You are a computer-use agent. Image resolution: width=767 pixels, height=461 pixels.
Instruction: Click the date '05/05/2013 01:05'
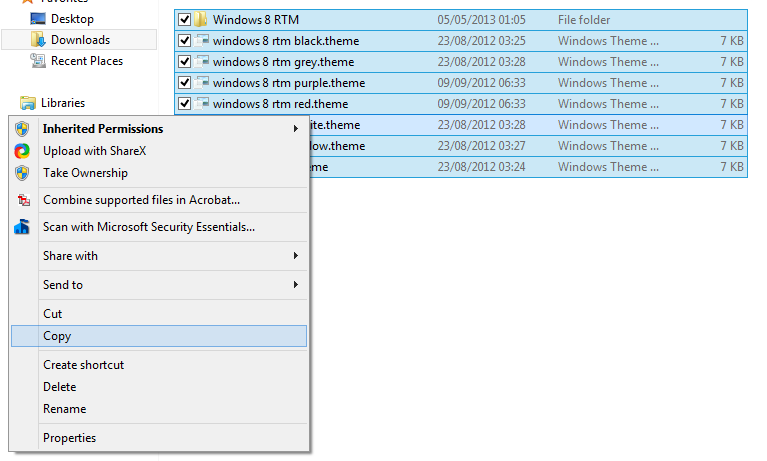(481, 20)
